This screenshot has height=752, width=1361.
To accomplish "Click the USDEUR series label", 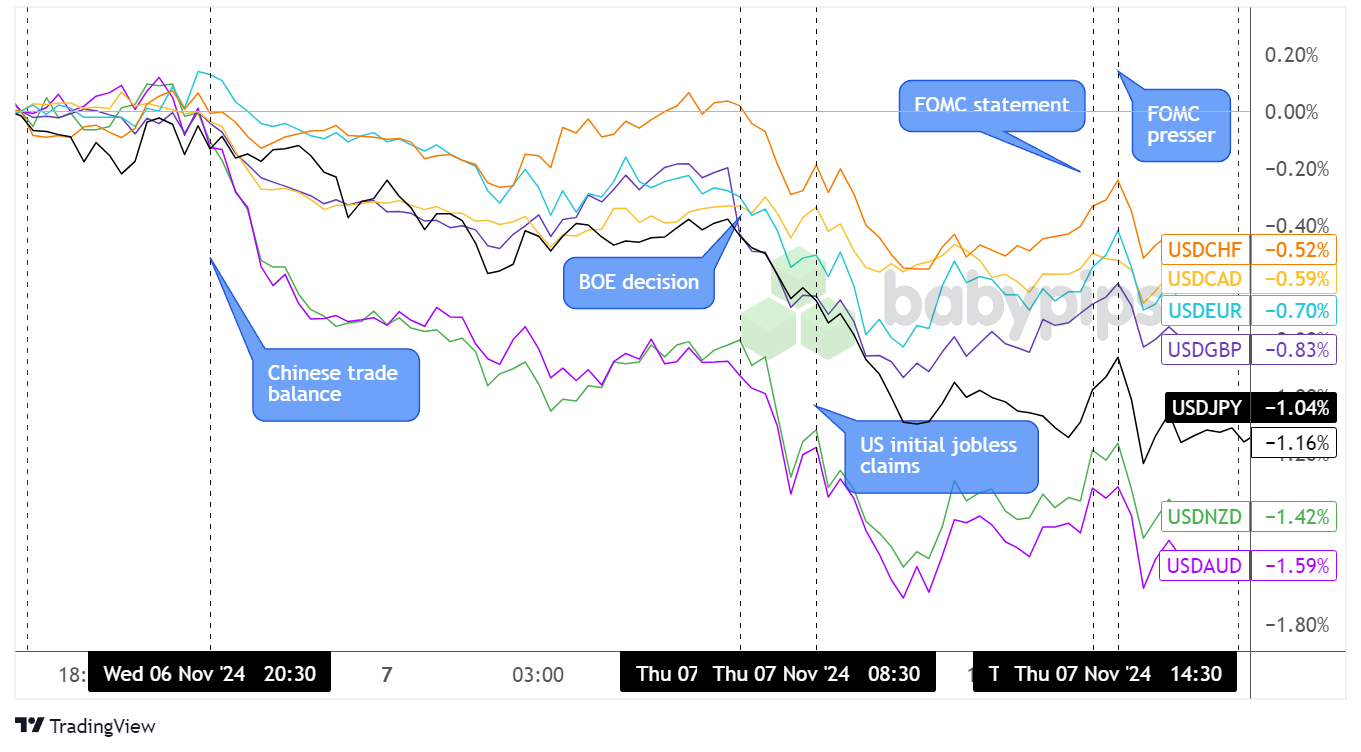I will [1203, 310].
